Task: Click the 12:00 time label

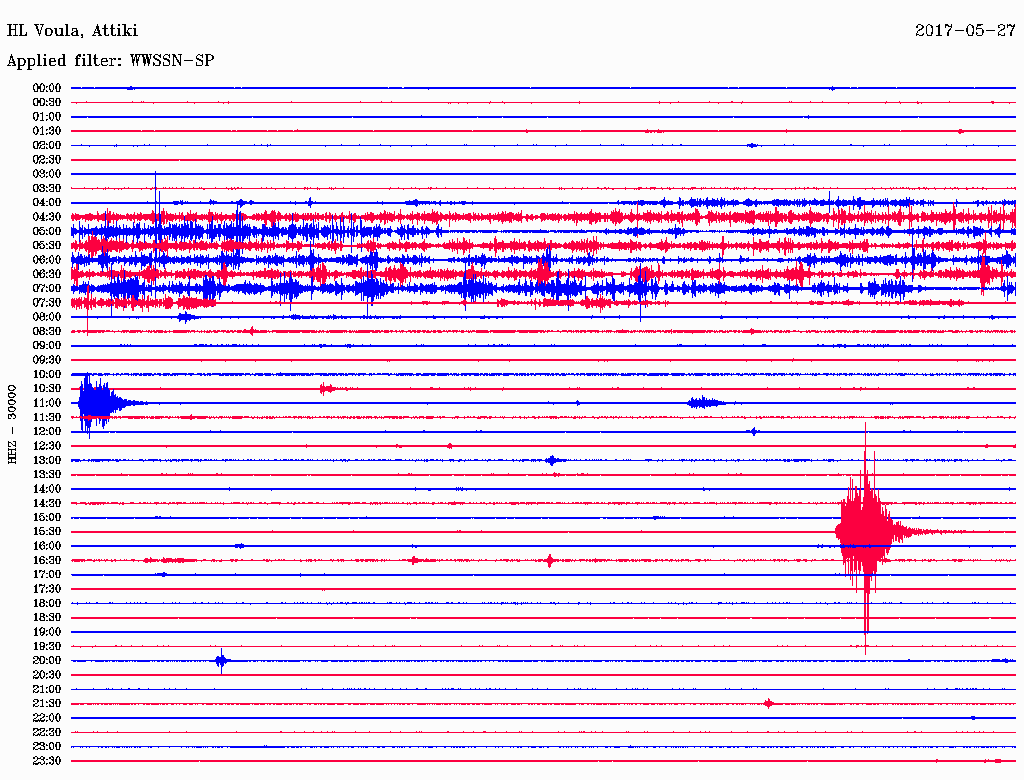Action: click(47, 431)
